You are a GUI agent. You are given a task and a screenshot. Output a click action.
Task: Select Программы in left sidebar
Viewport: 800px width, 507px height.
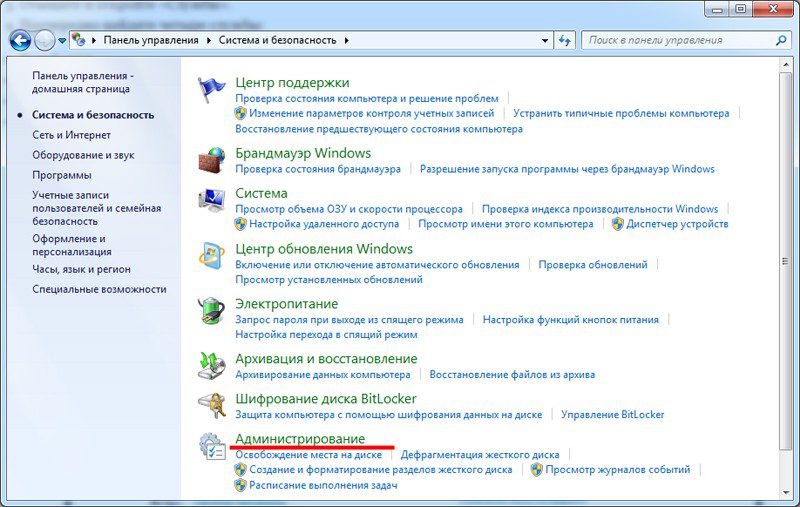tap(62, 175)
